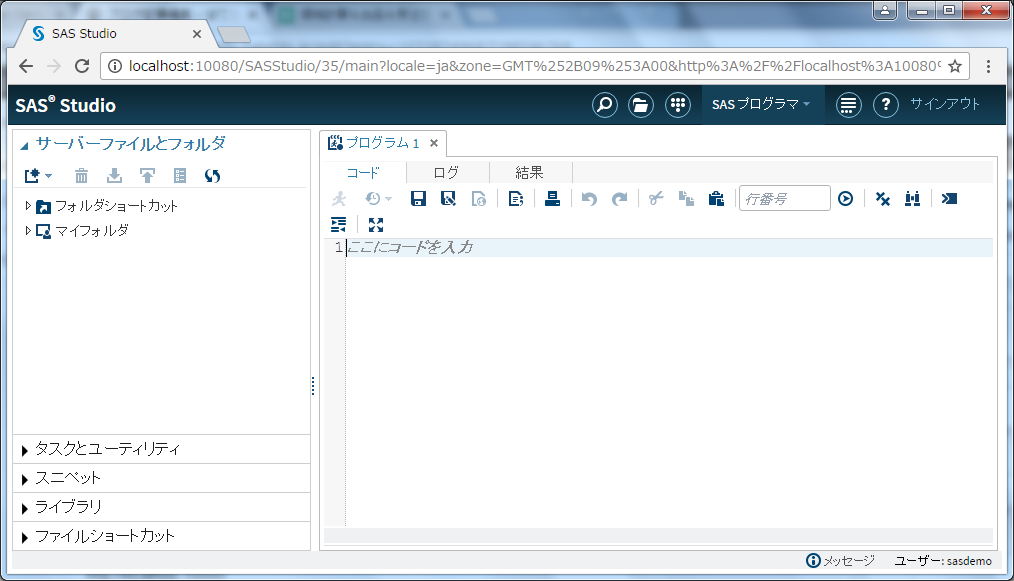Collapse the サーバーファイルとフォルダ section
1014x581 pixels.
point(24,146)
